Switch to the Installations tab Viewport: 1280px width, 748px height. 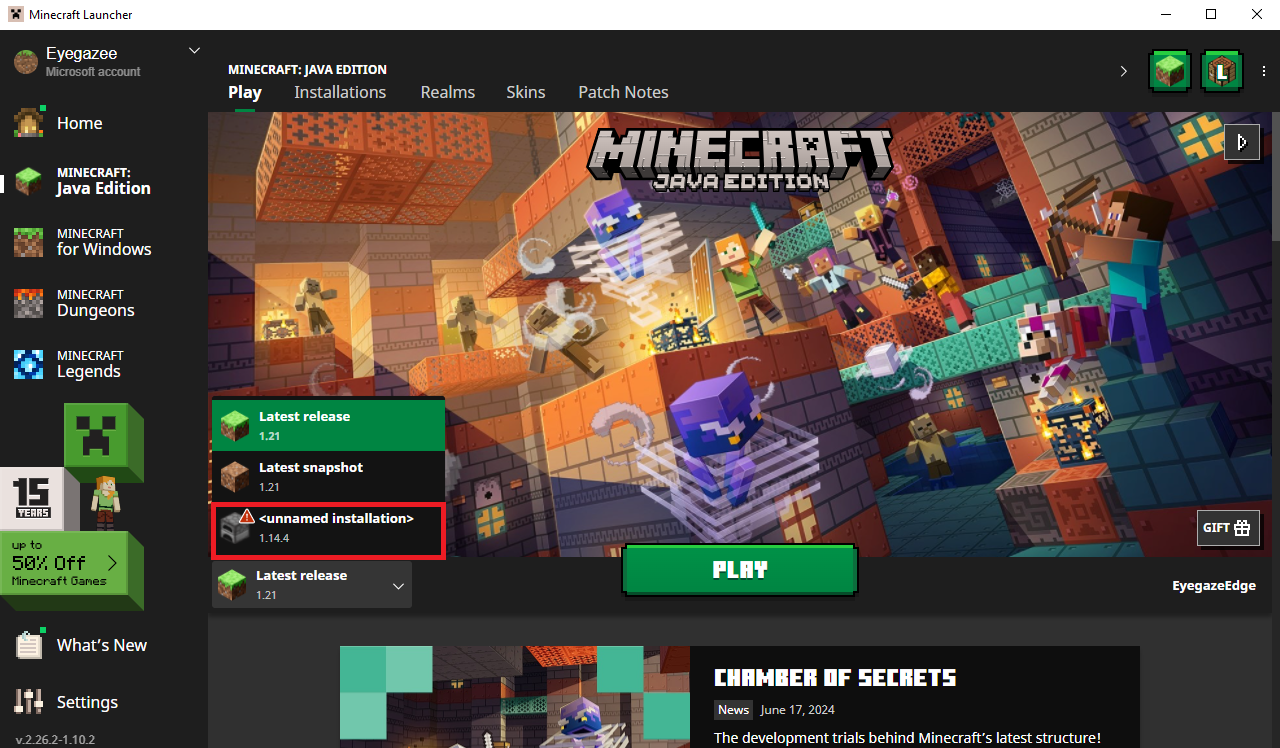(340, 92)
